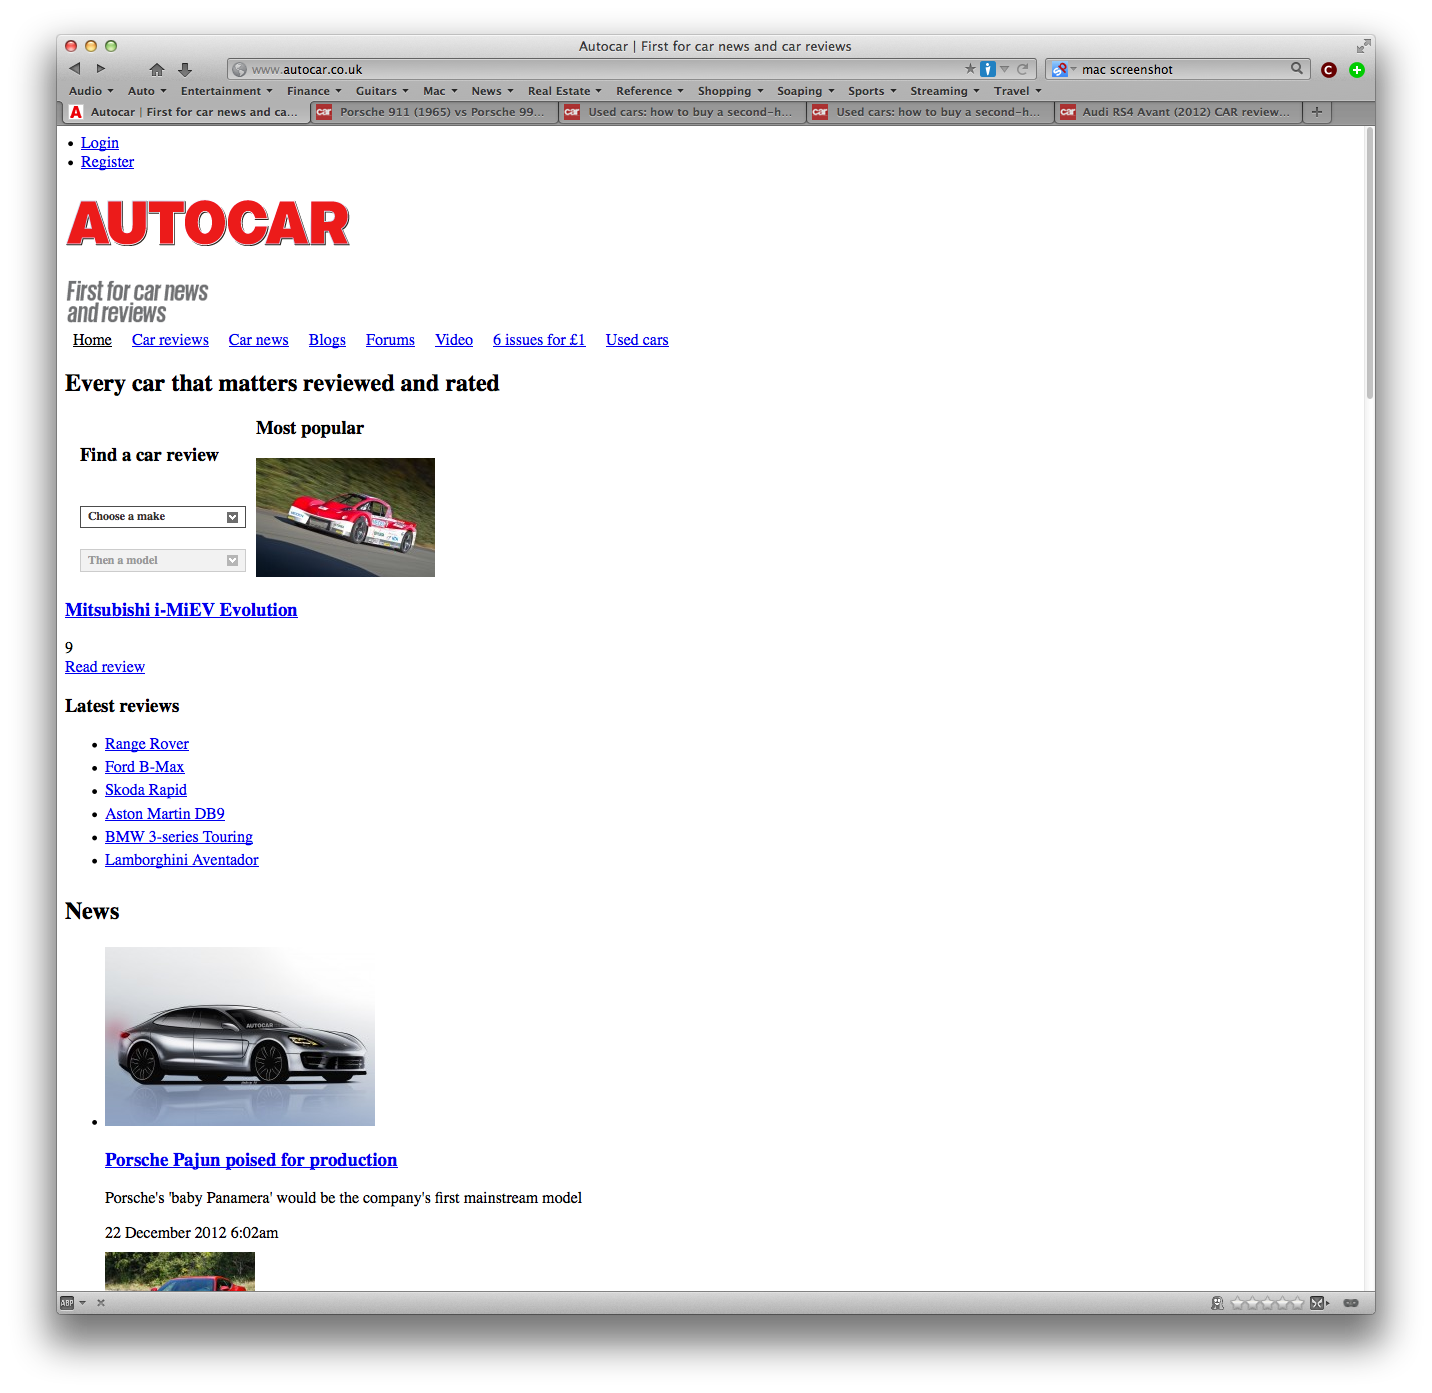Open the Lamborghini Aventador review
The width and height of the screenshot is (1432, 1393).
tap(182, 860)
